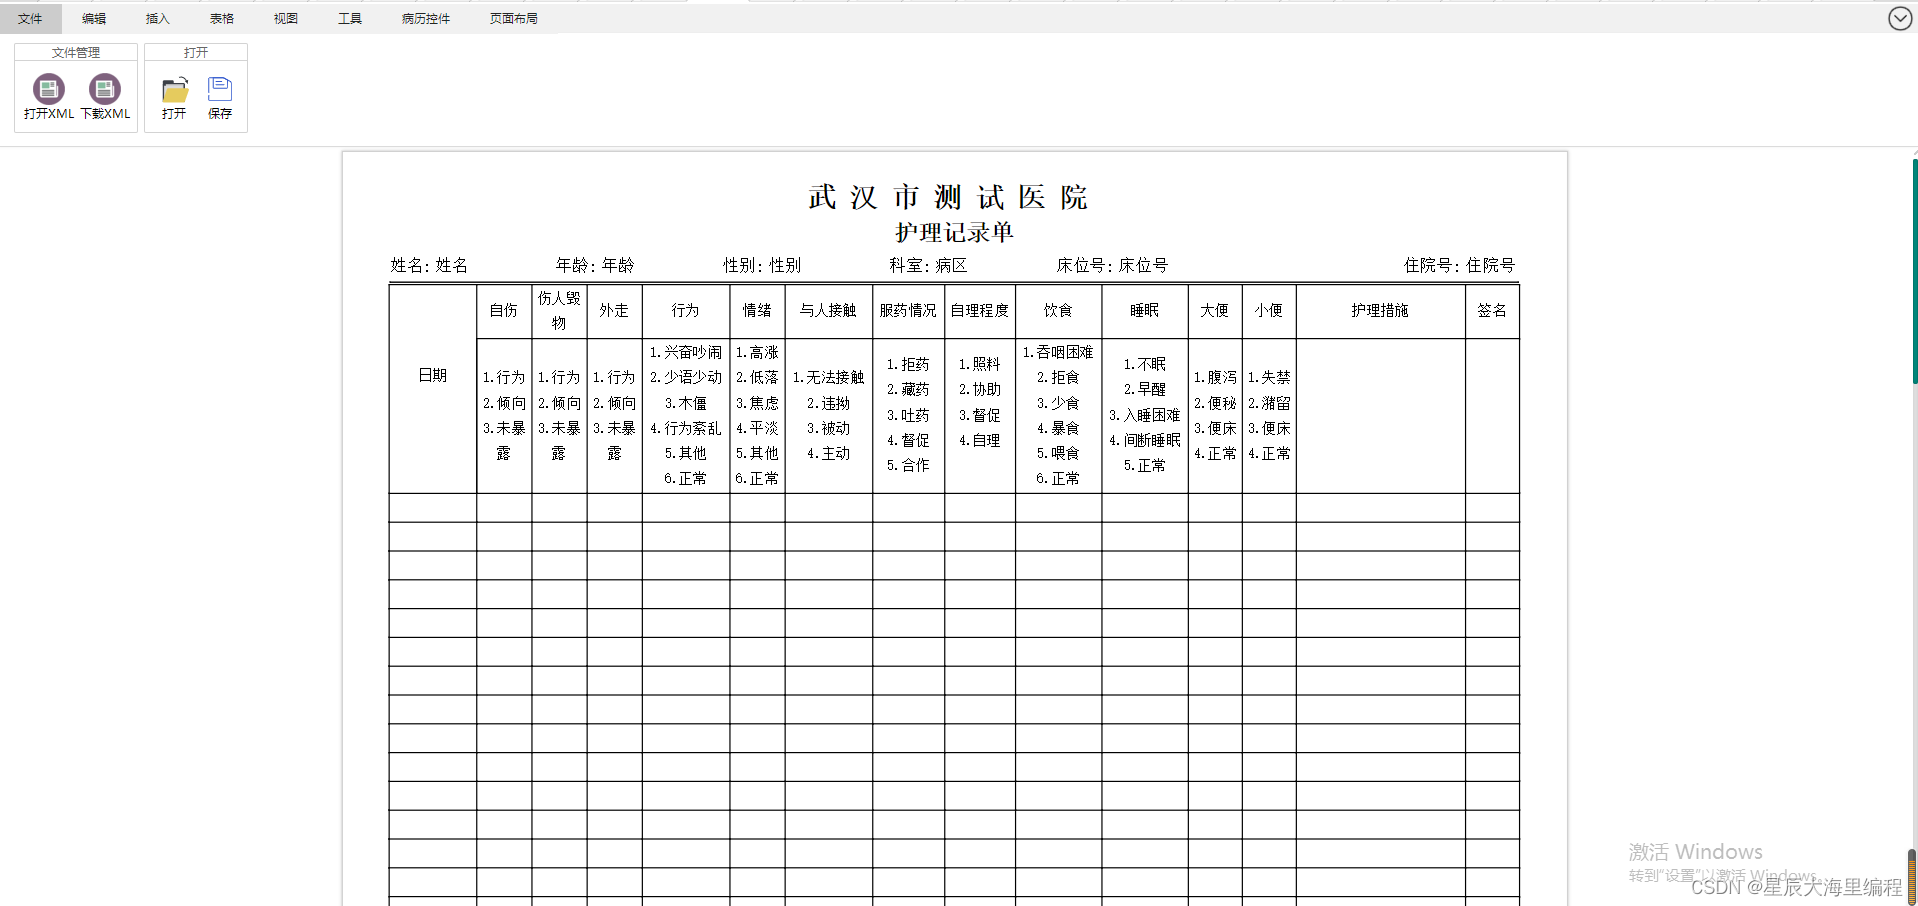The height and width of the screenshot is (906, 1918).
Task: Open the 视图 menu tab
Action: point(286,18)
